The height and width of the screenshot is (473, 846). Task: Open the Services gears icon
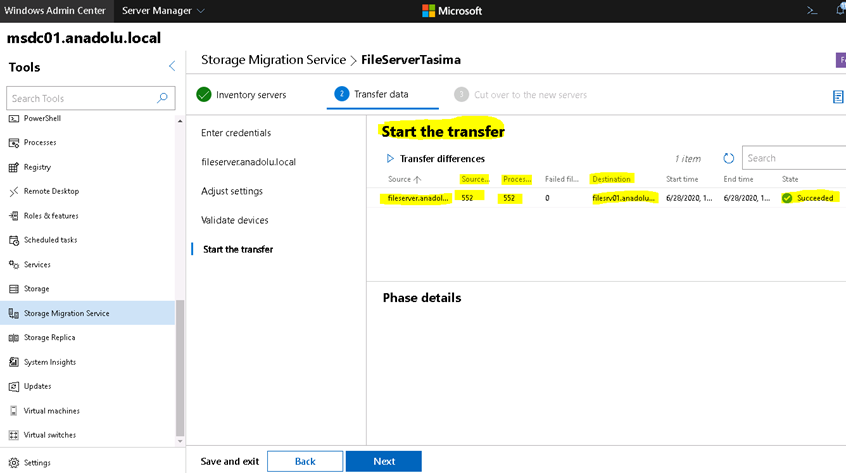point(13,265)
